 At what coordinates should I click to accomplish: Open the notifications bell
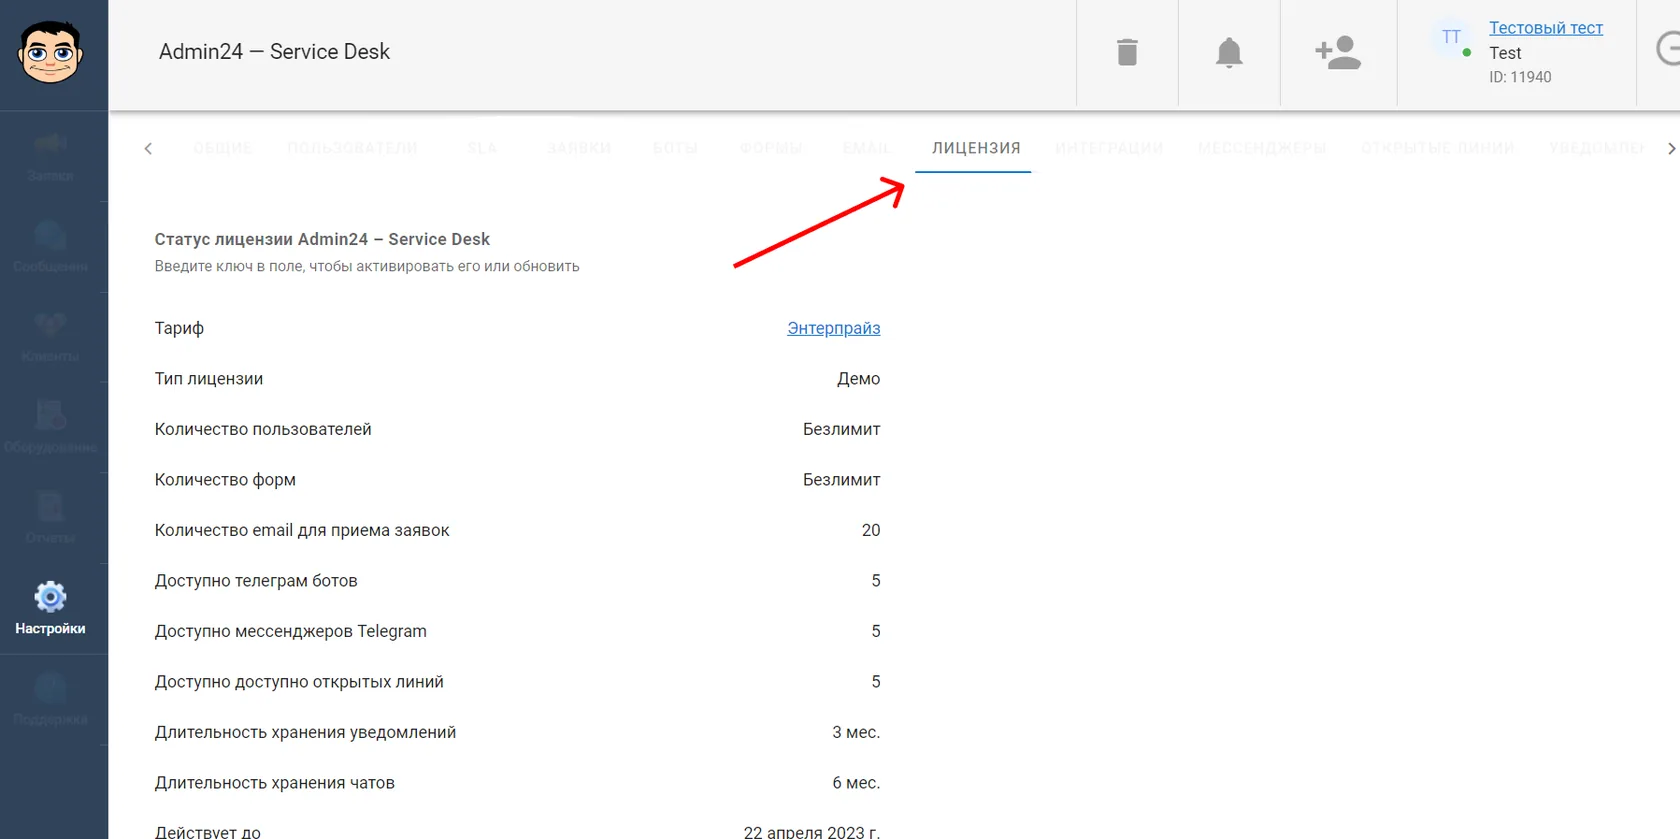pos(1229,52)
